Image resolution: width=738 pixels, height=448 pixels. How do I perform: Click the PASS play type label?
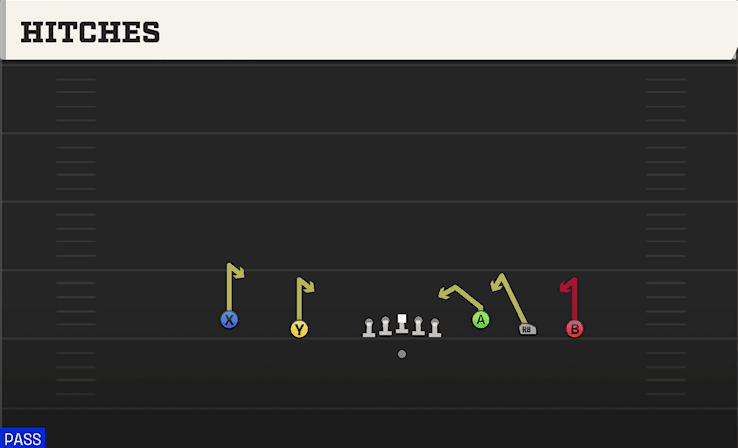point(23,438)
